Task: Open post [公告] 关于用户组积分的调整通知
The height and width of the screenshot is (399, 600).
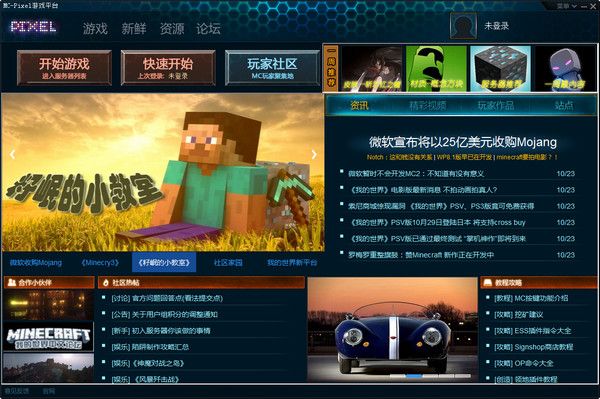Action: pos(165,314)
